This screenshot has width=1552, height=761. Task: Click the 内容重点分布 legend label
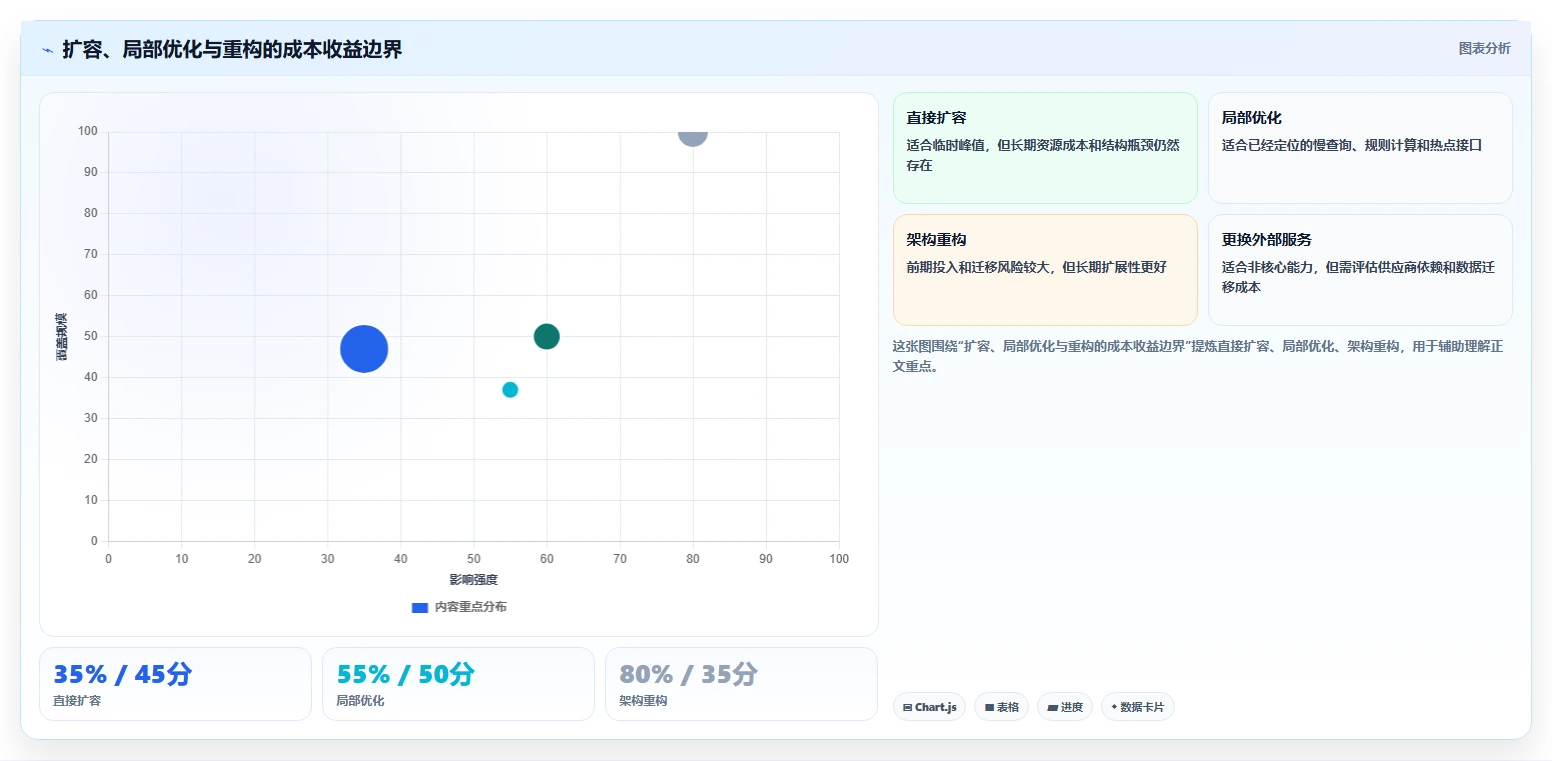click(470, 607)
